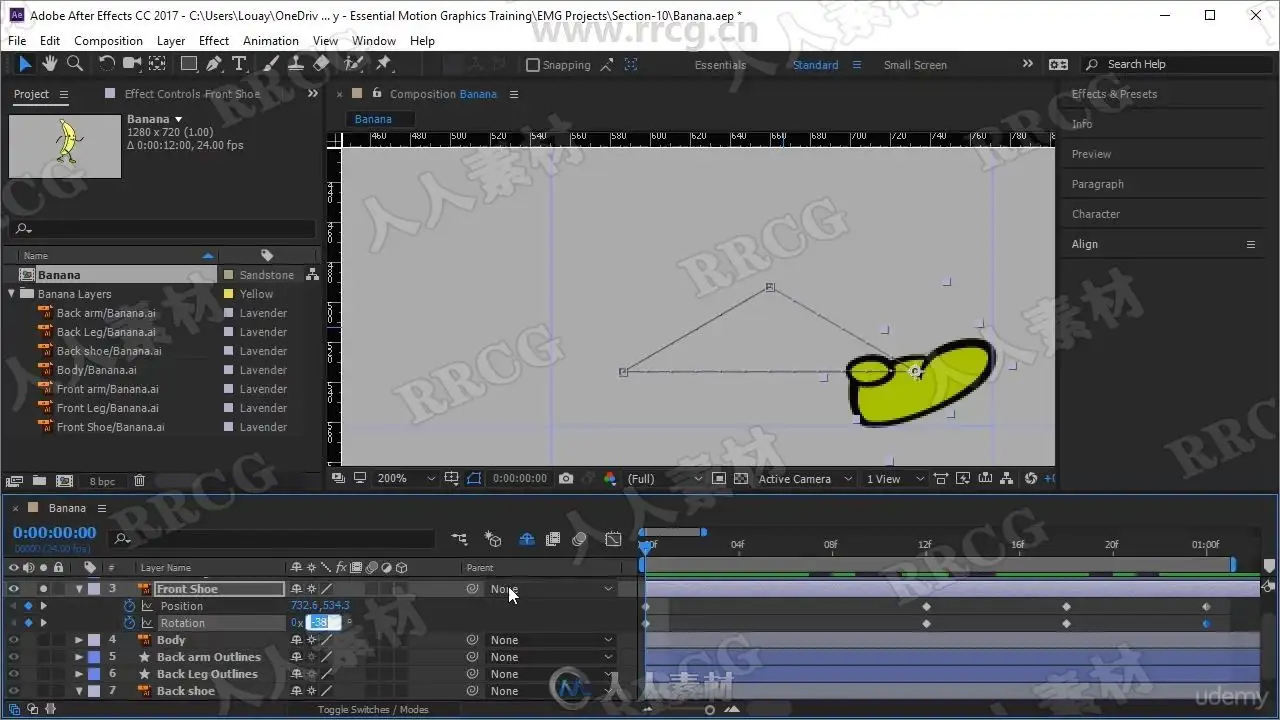This screenshot has height=720, width=1280.
Task: Select the Rotation tool
Action: coord(107,64)
